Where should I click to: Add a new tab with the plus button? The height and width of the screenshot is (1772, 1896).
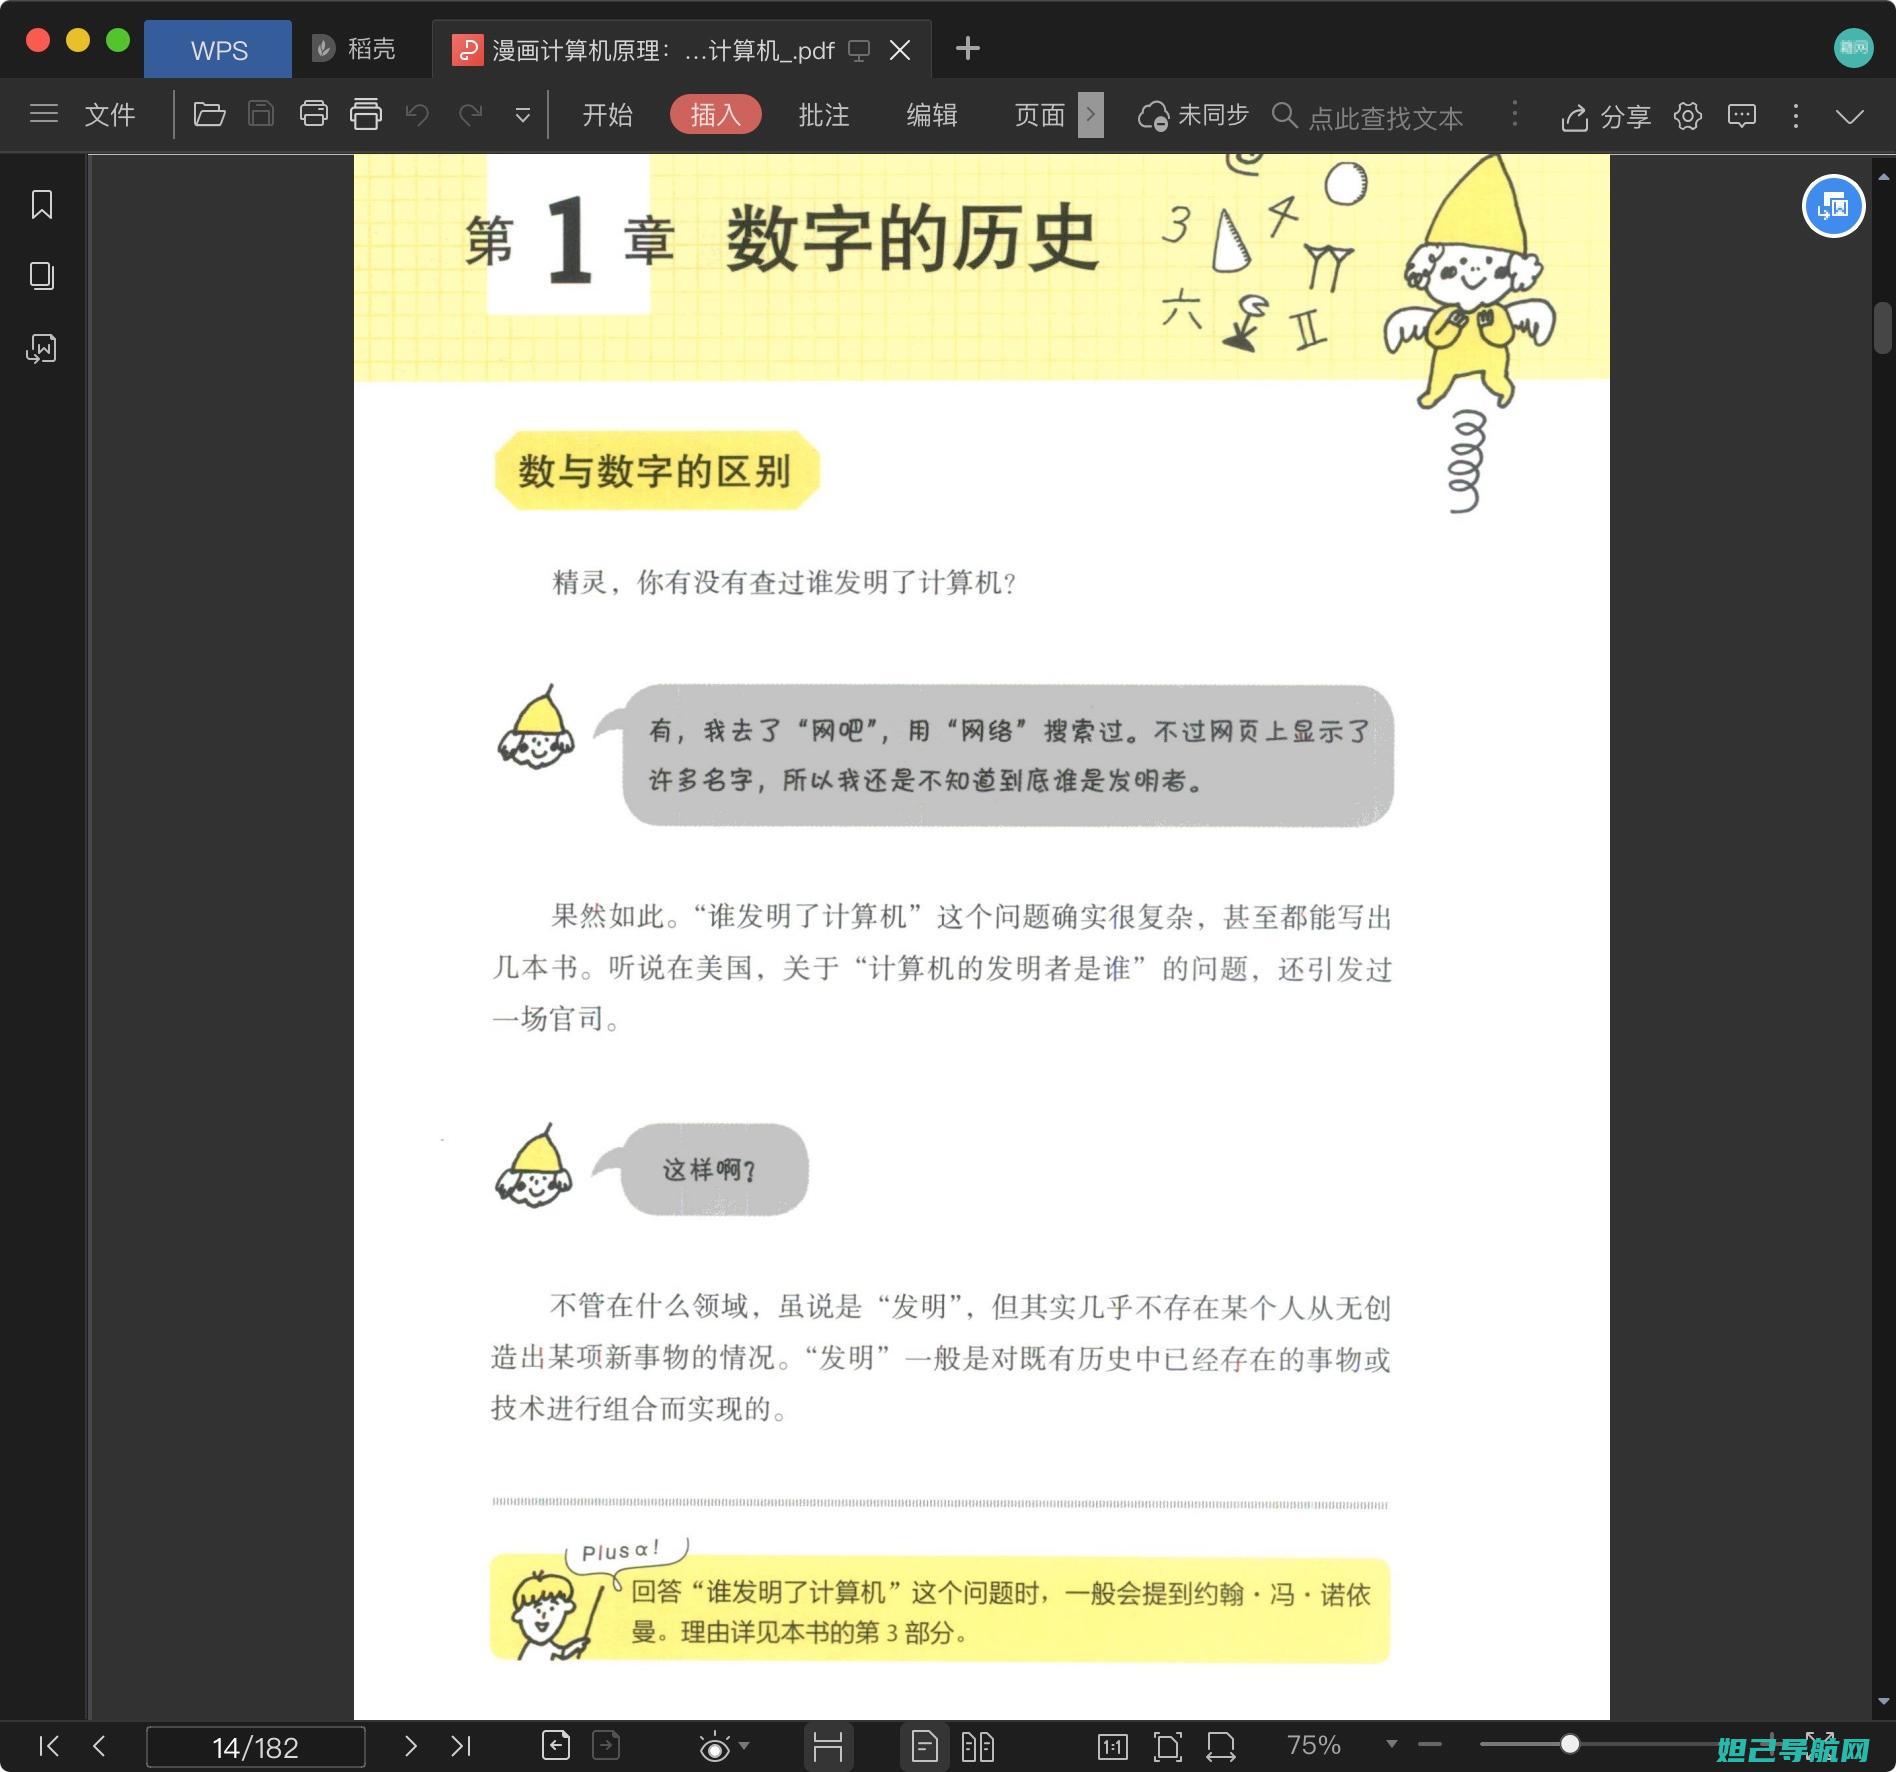(967, 48)
